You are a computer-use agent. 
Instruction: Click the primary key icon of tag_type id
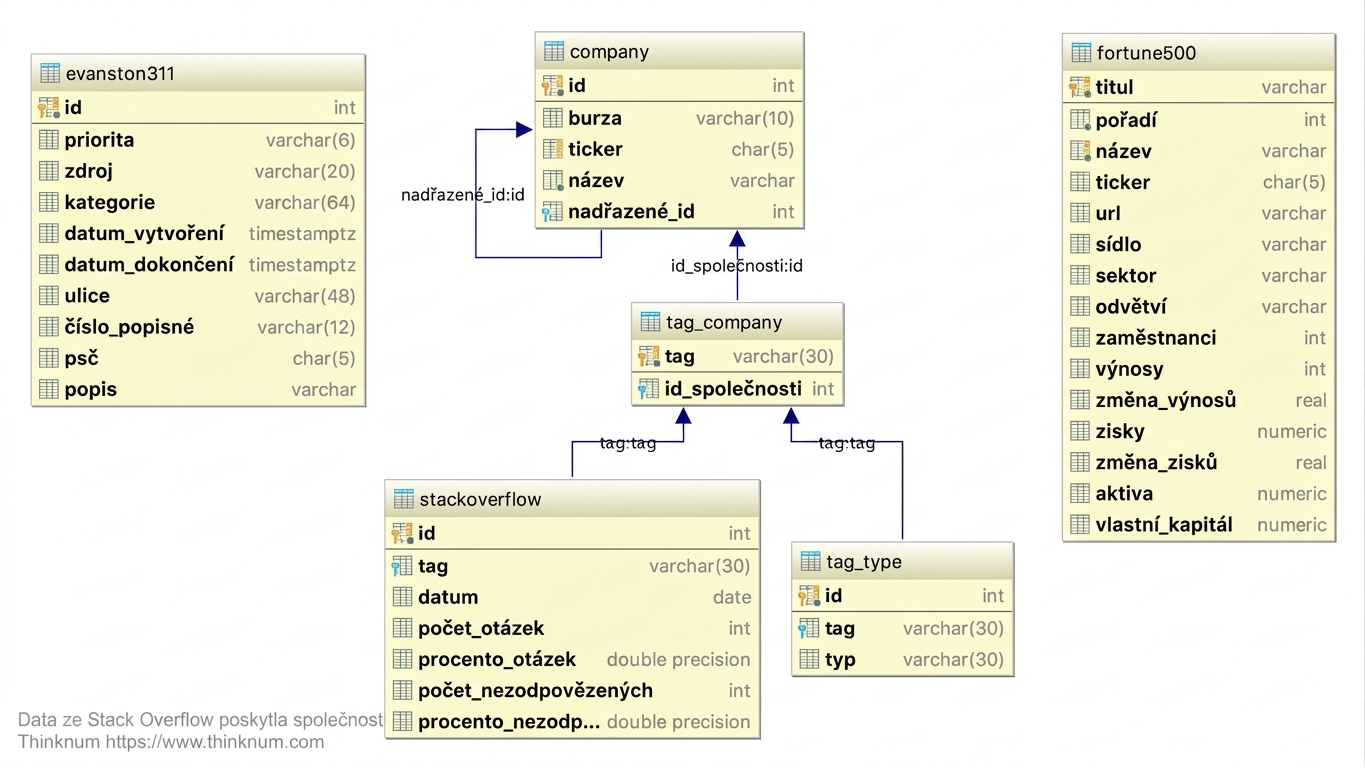point(809,596)
